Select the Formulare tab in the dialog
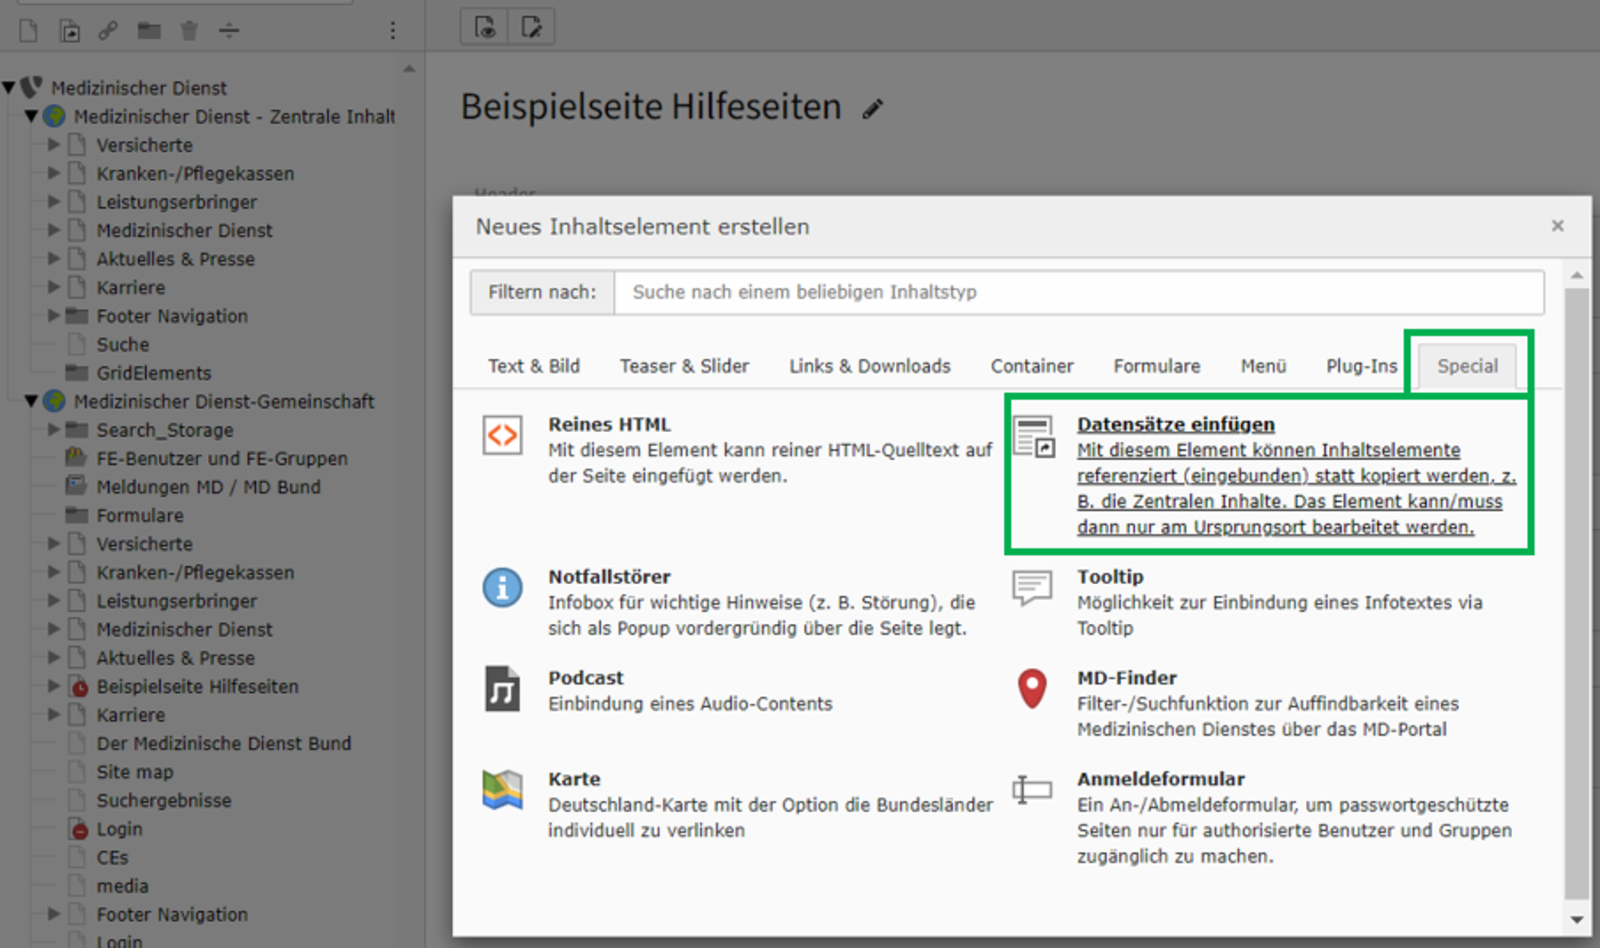Screen dimensions: 1600x948 (x=1157, y=366)
